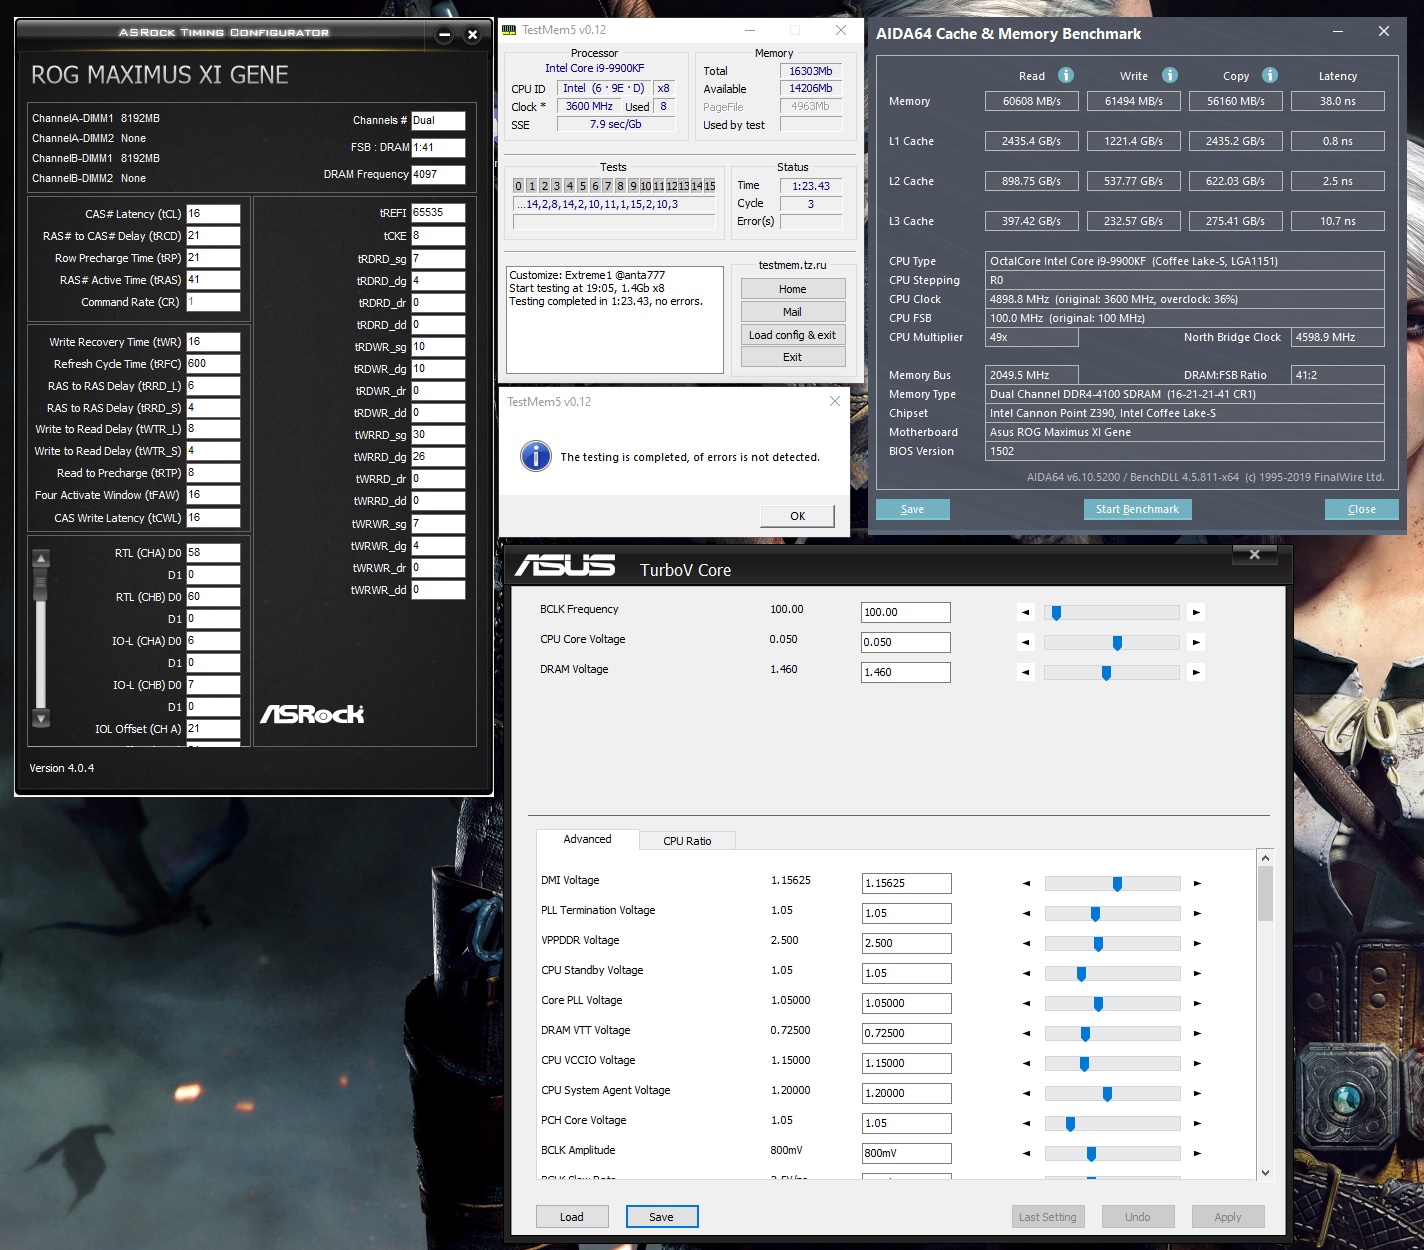
Task: Click the Mail button in TestMem5
Action: pos(793,312)
